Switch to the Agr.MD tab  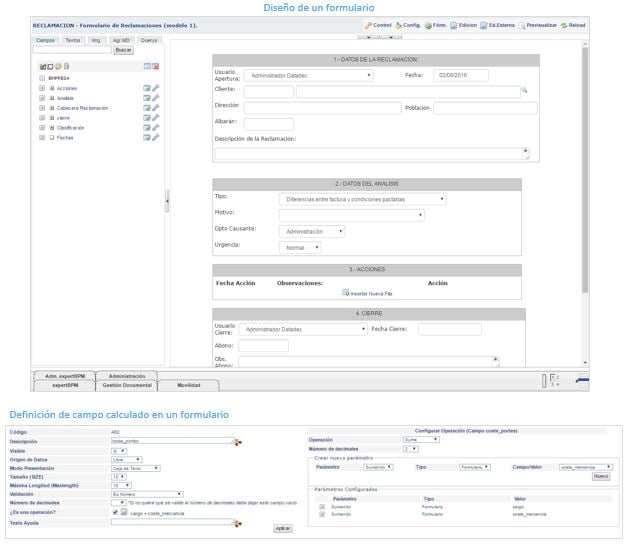[121, 40]
